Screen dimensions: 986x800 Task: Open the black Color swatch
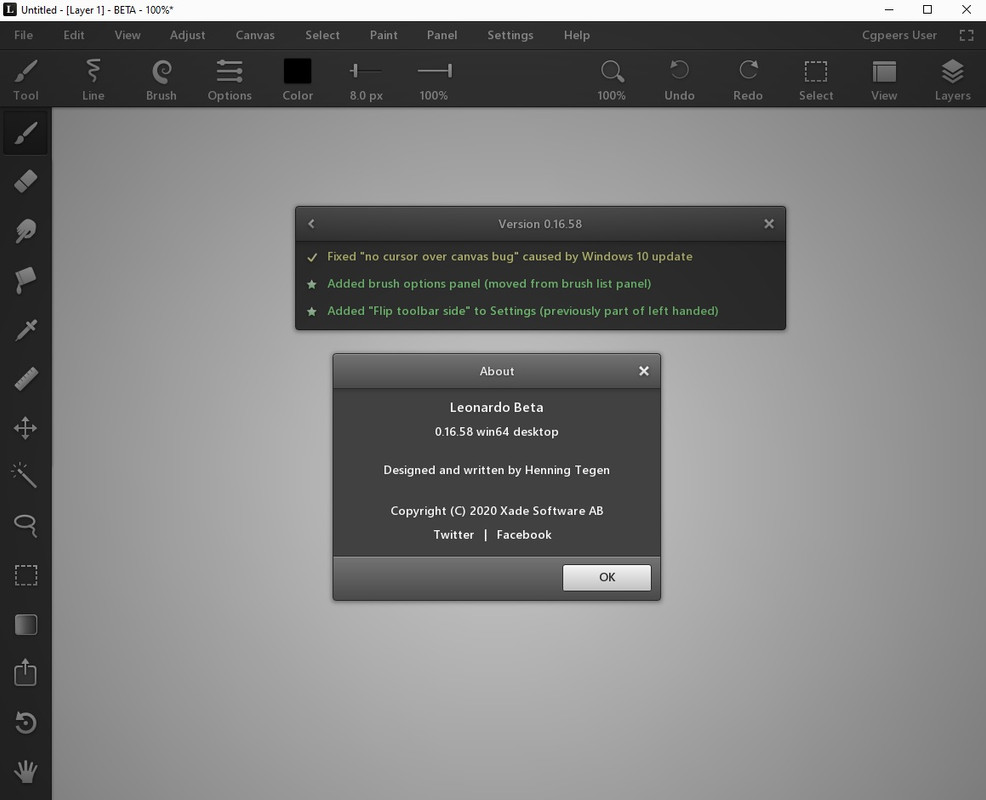[297, 79]
